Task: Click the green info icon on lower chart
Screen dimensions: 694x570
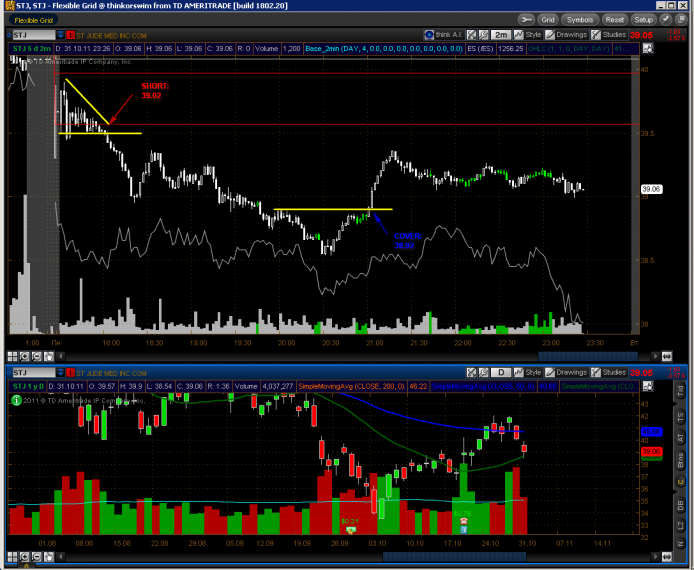Action: [16, 400]
